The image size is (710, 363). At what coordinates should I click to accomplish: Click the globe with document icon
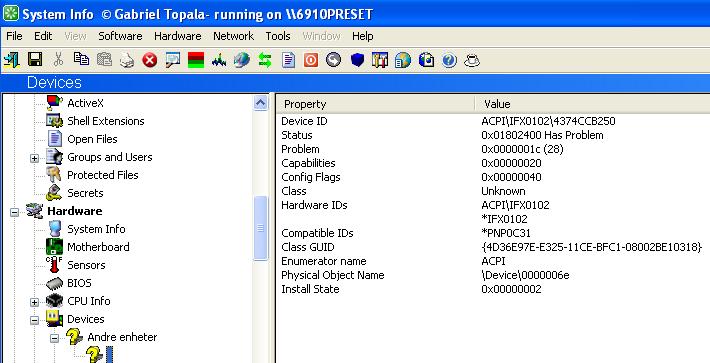403,60
